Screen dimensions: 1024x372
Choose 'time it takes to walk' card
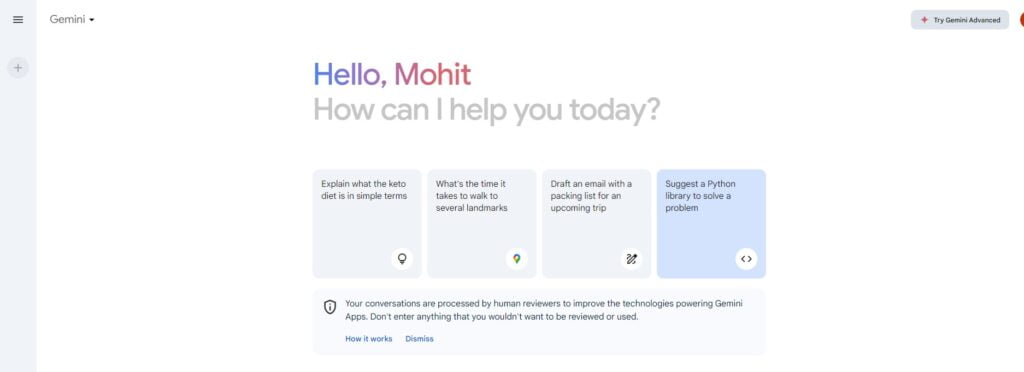pyautogui.click(x=482, y=224)
